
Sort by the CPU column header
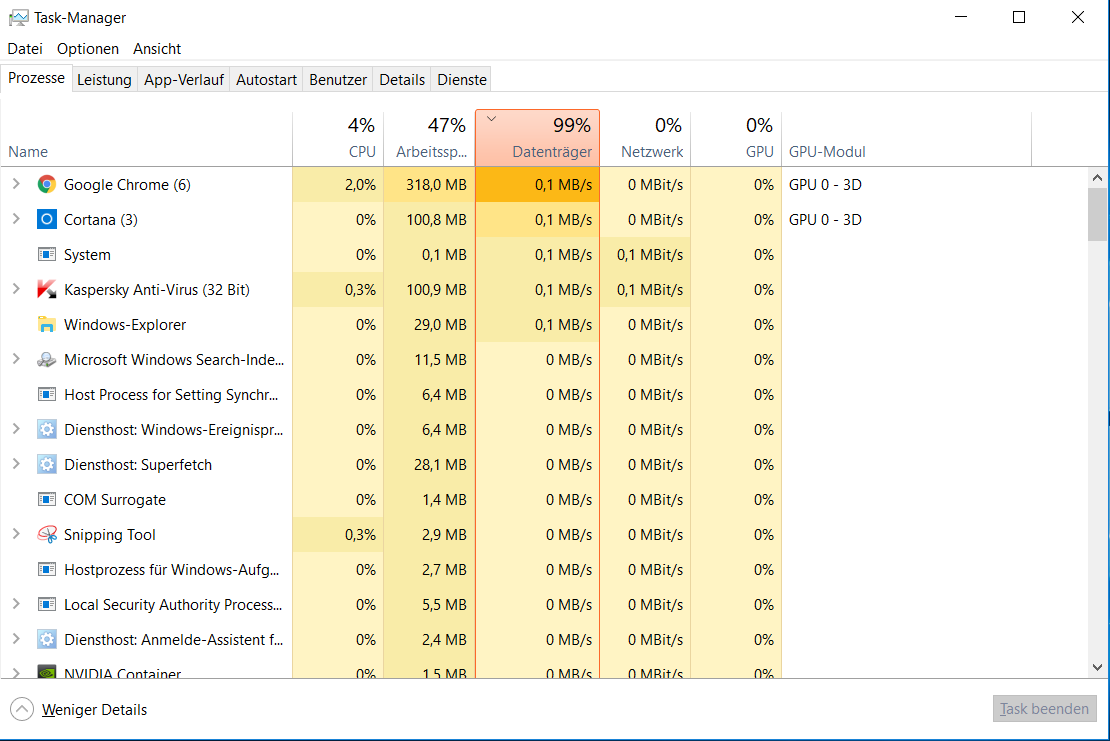point(338,139)
